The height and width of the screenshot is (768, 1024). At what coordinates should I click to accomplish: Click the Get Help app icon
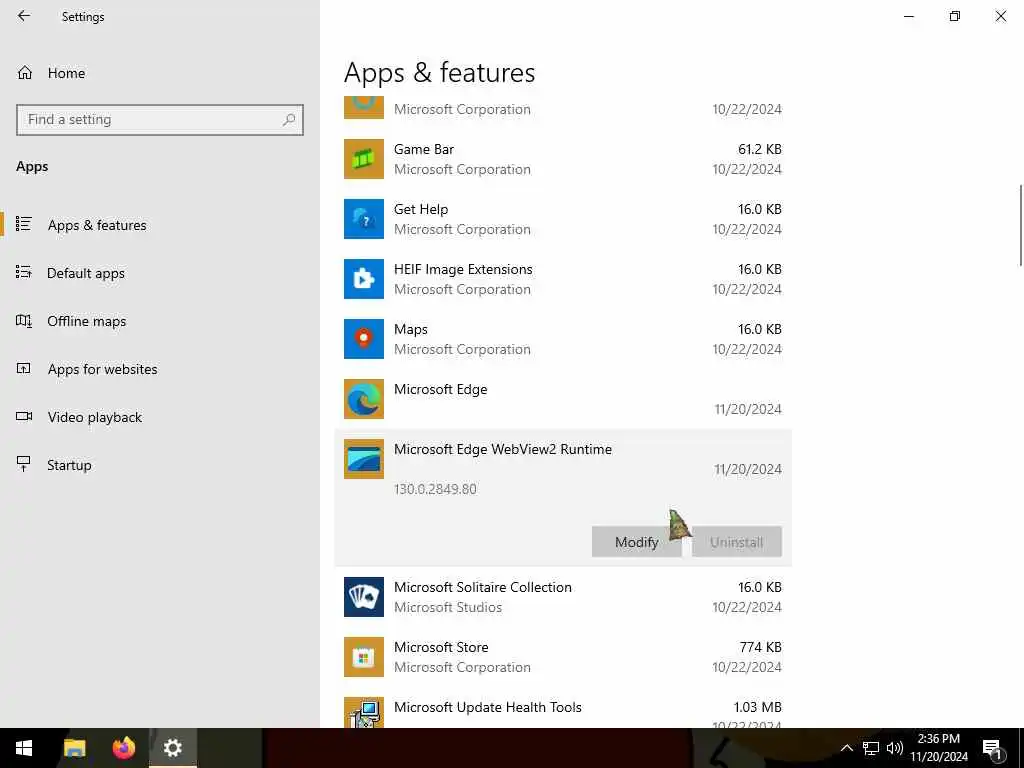coord(364,219)
